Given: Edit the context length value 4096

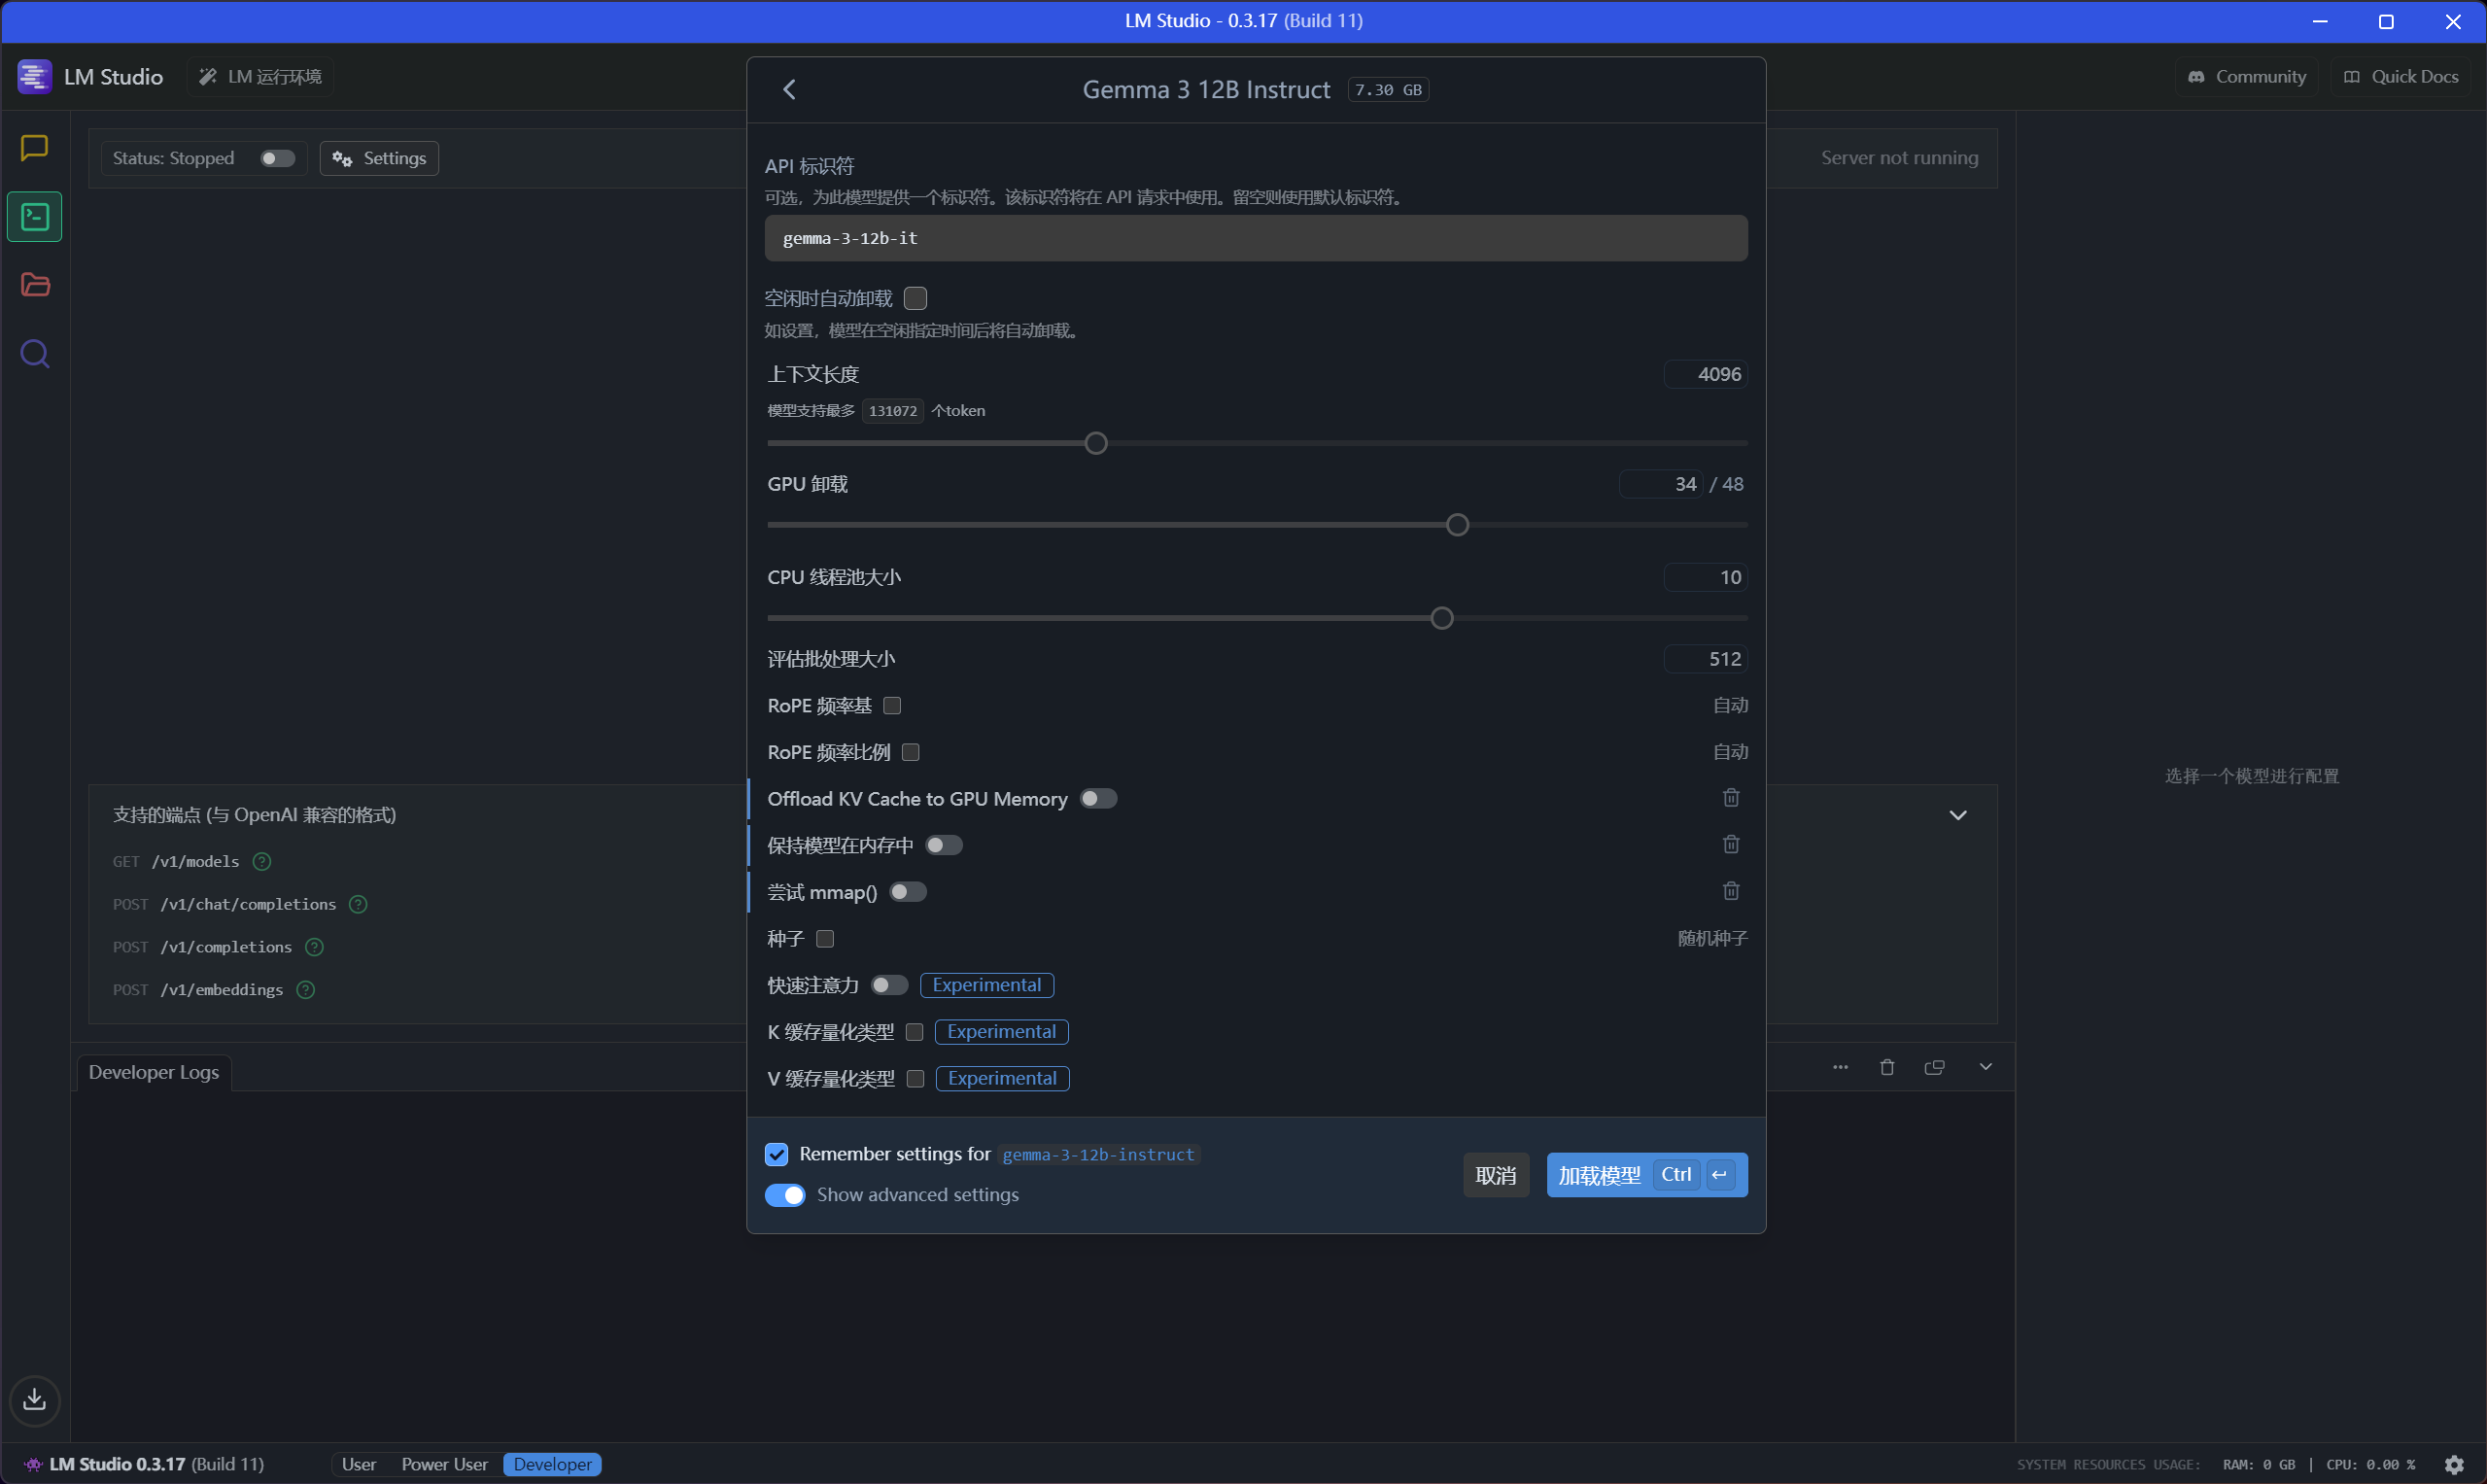Looking at the screenshot, I should 1706,374.
